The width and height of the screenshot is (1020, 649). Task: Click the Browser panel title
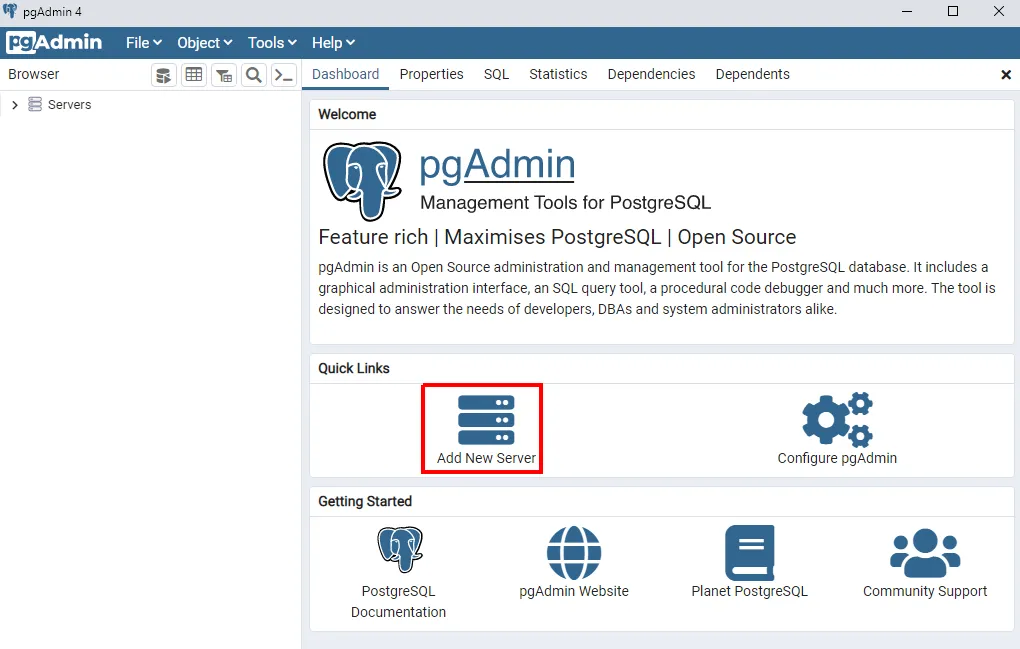34,74
